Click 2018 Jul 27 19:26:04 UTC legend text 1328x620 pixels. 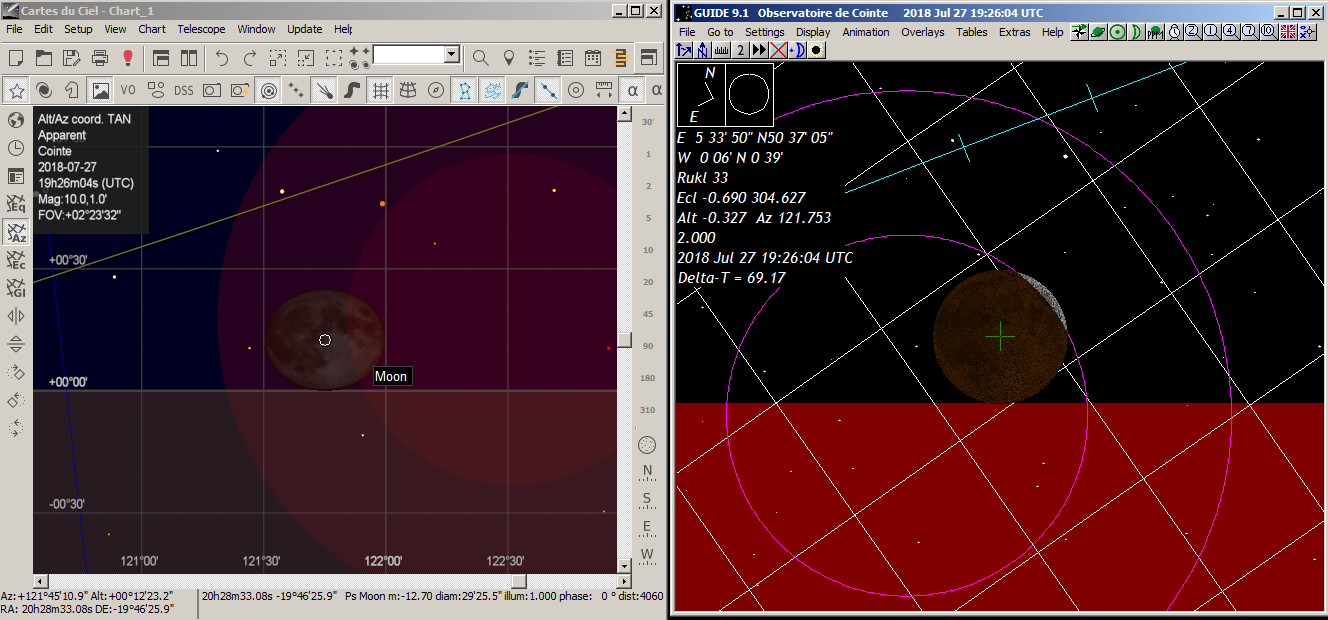point(765,257)
